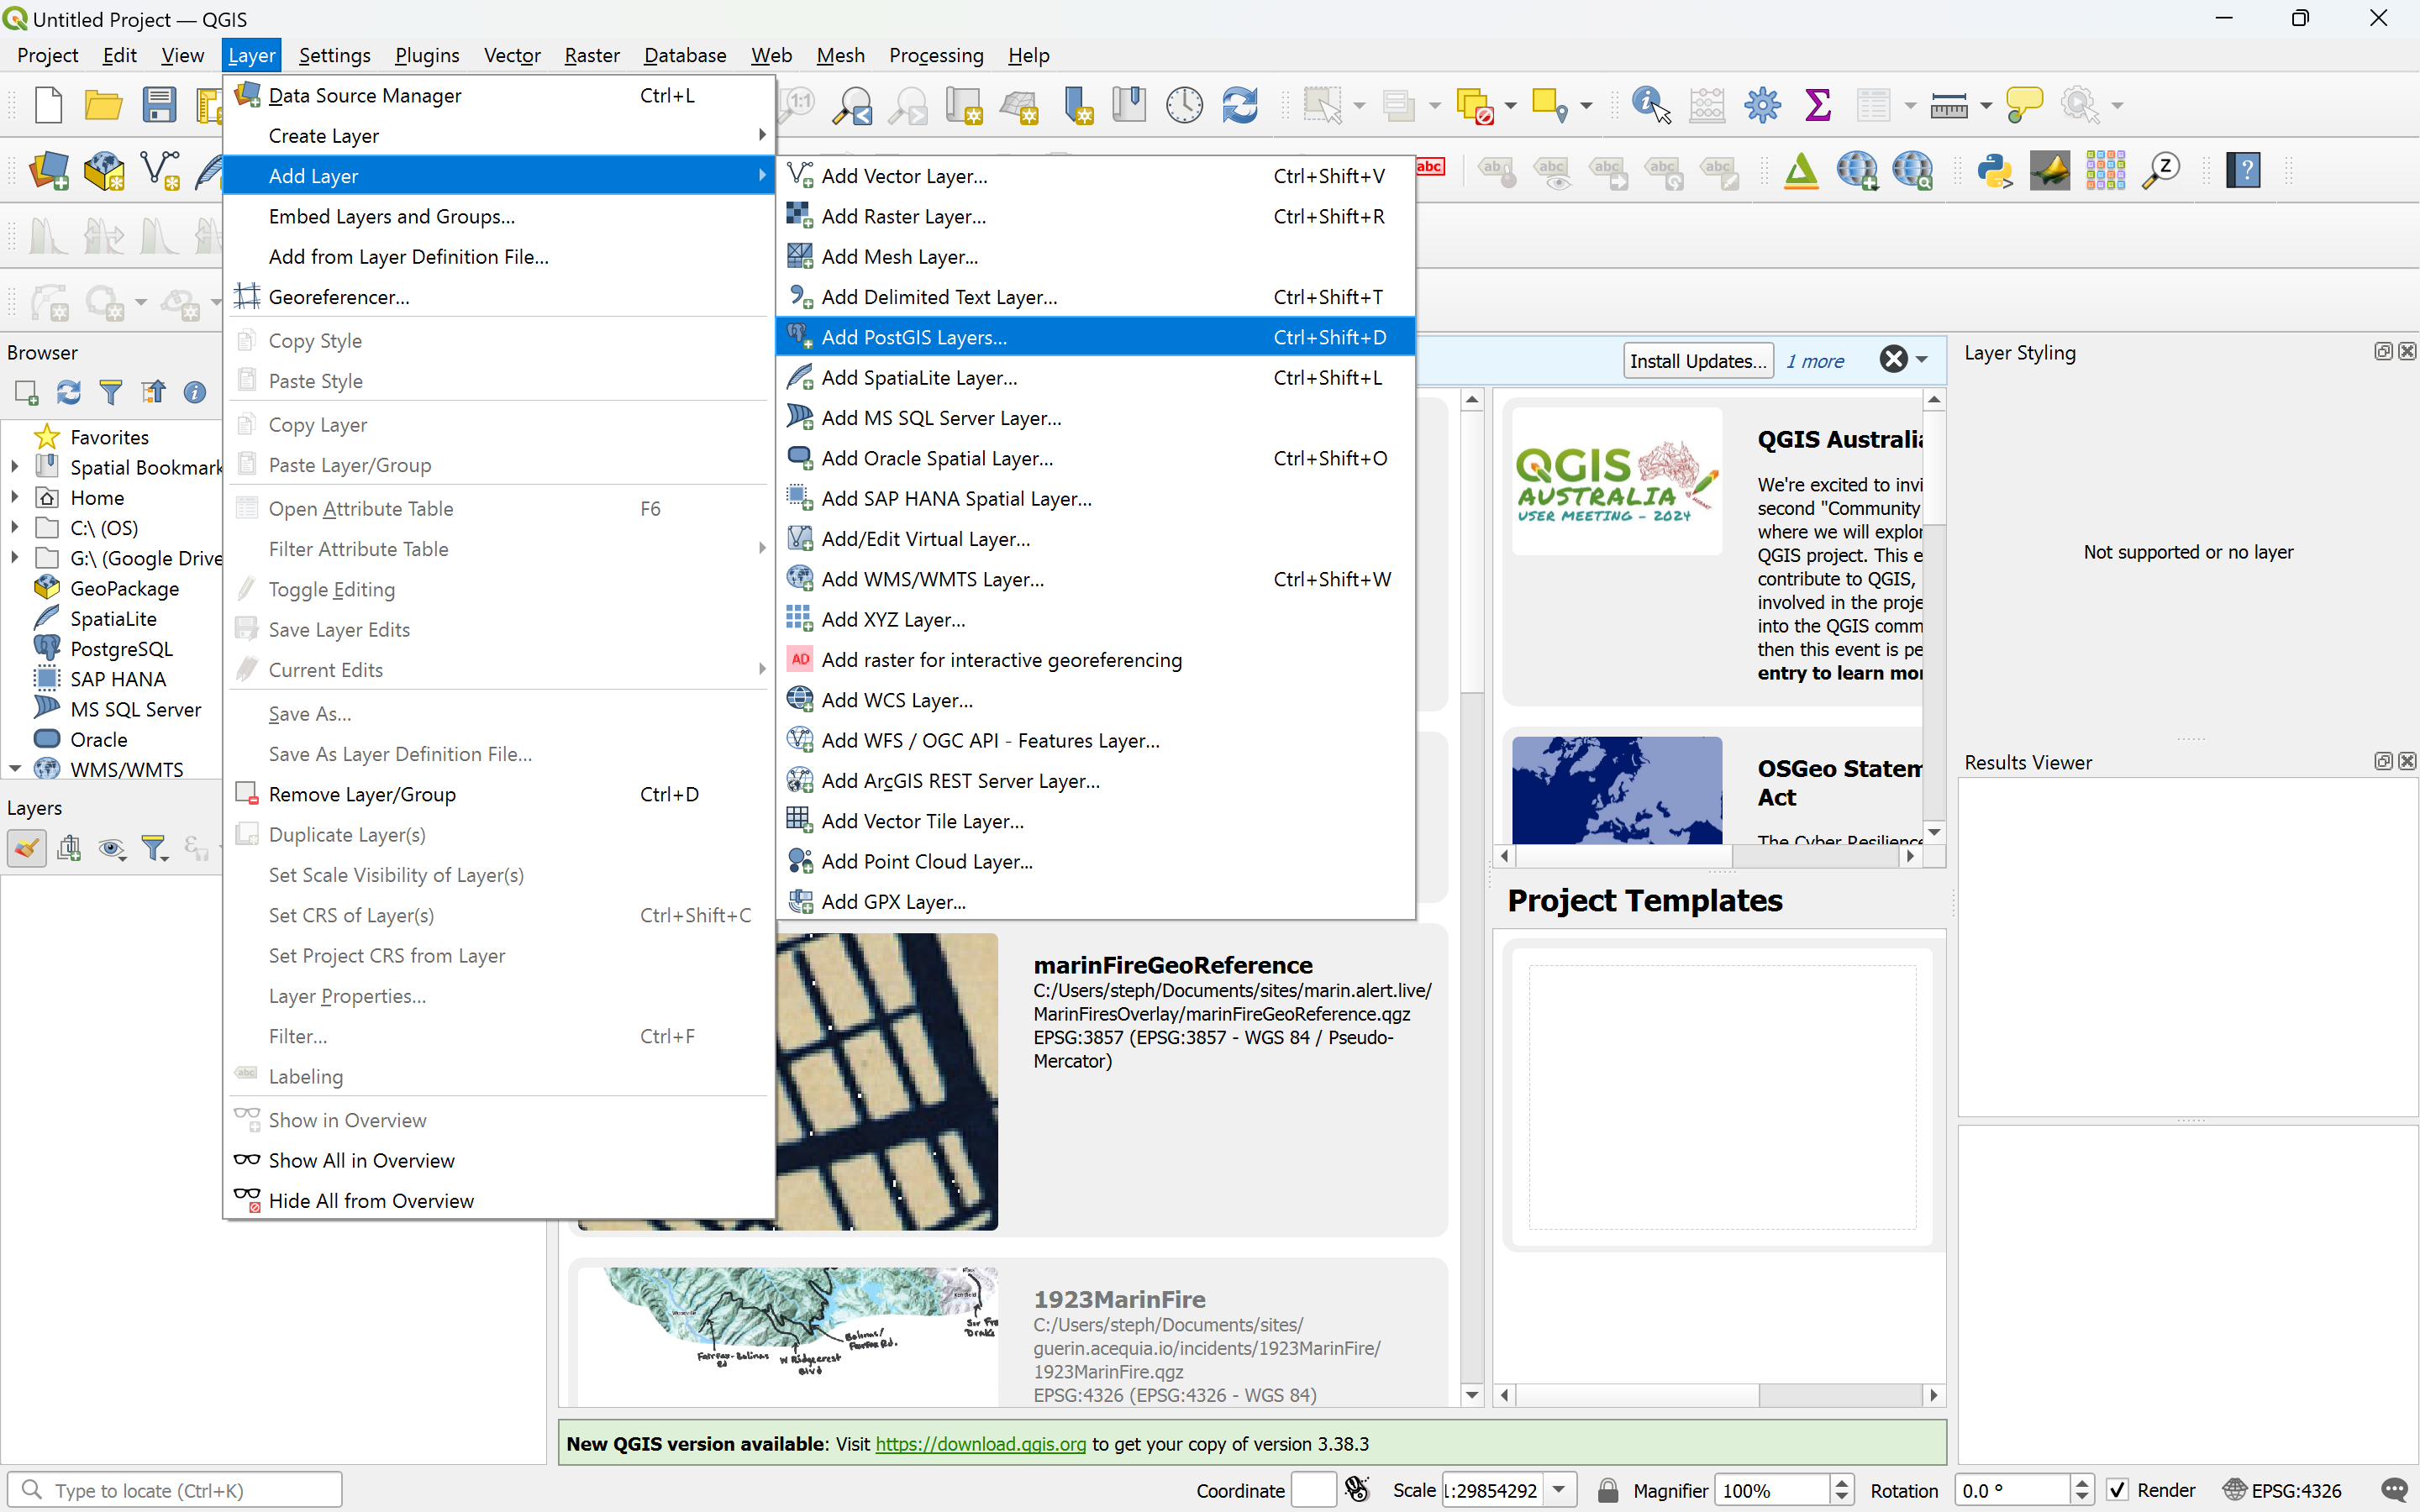Click Browser Enable Properties Widget info icon
Viewport: 2420px width, 1512px height.
pos(195,393)
